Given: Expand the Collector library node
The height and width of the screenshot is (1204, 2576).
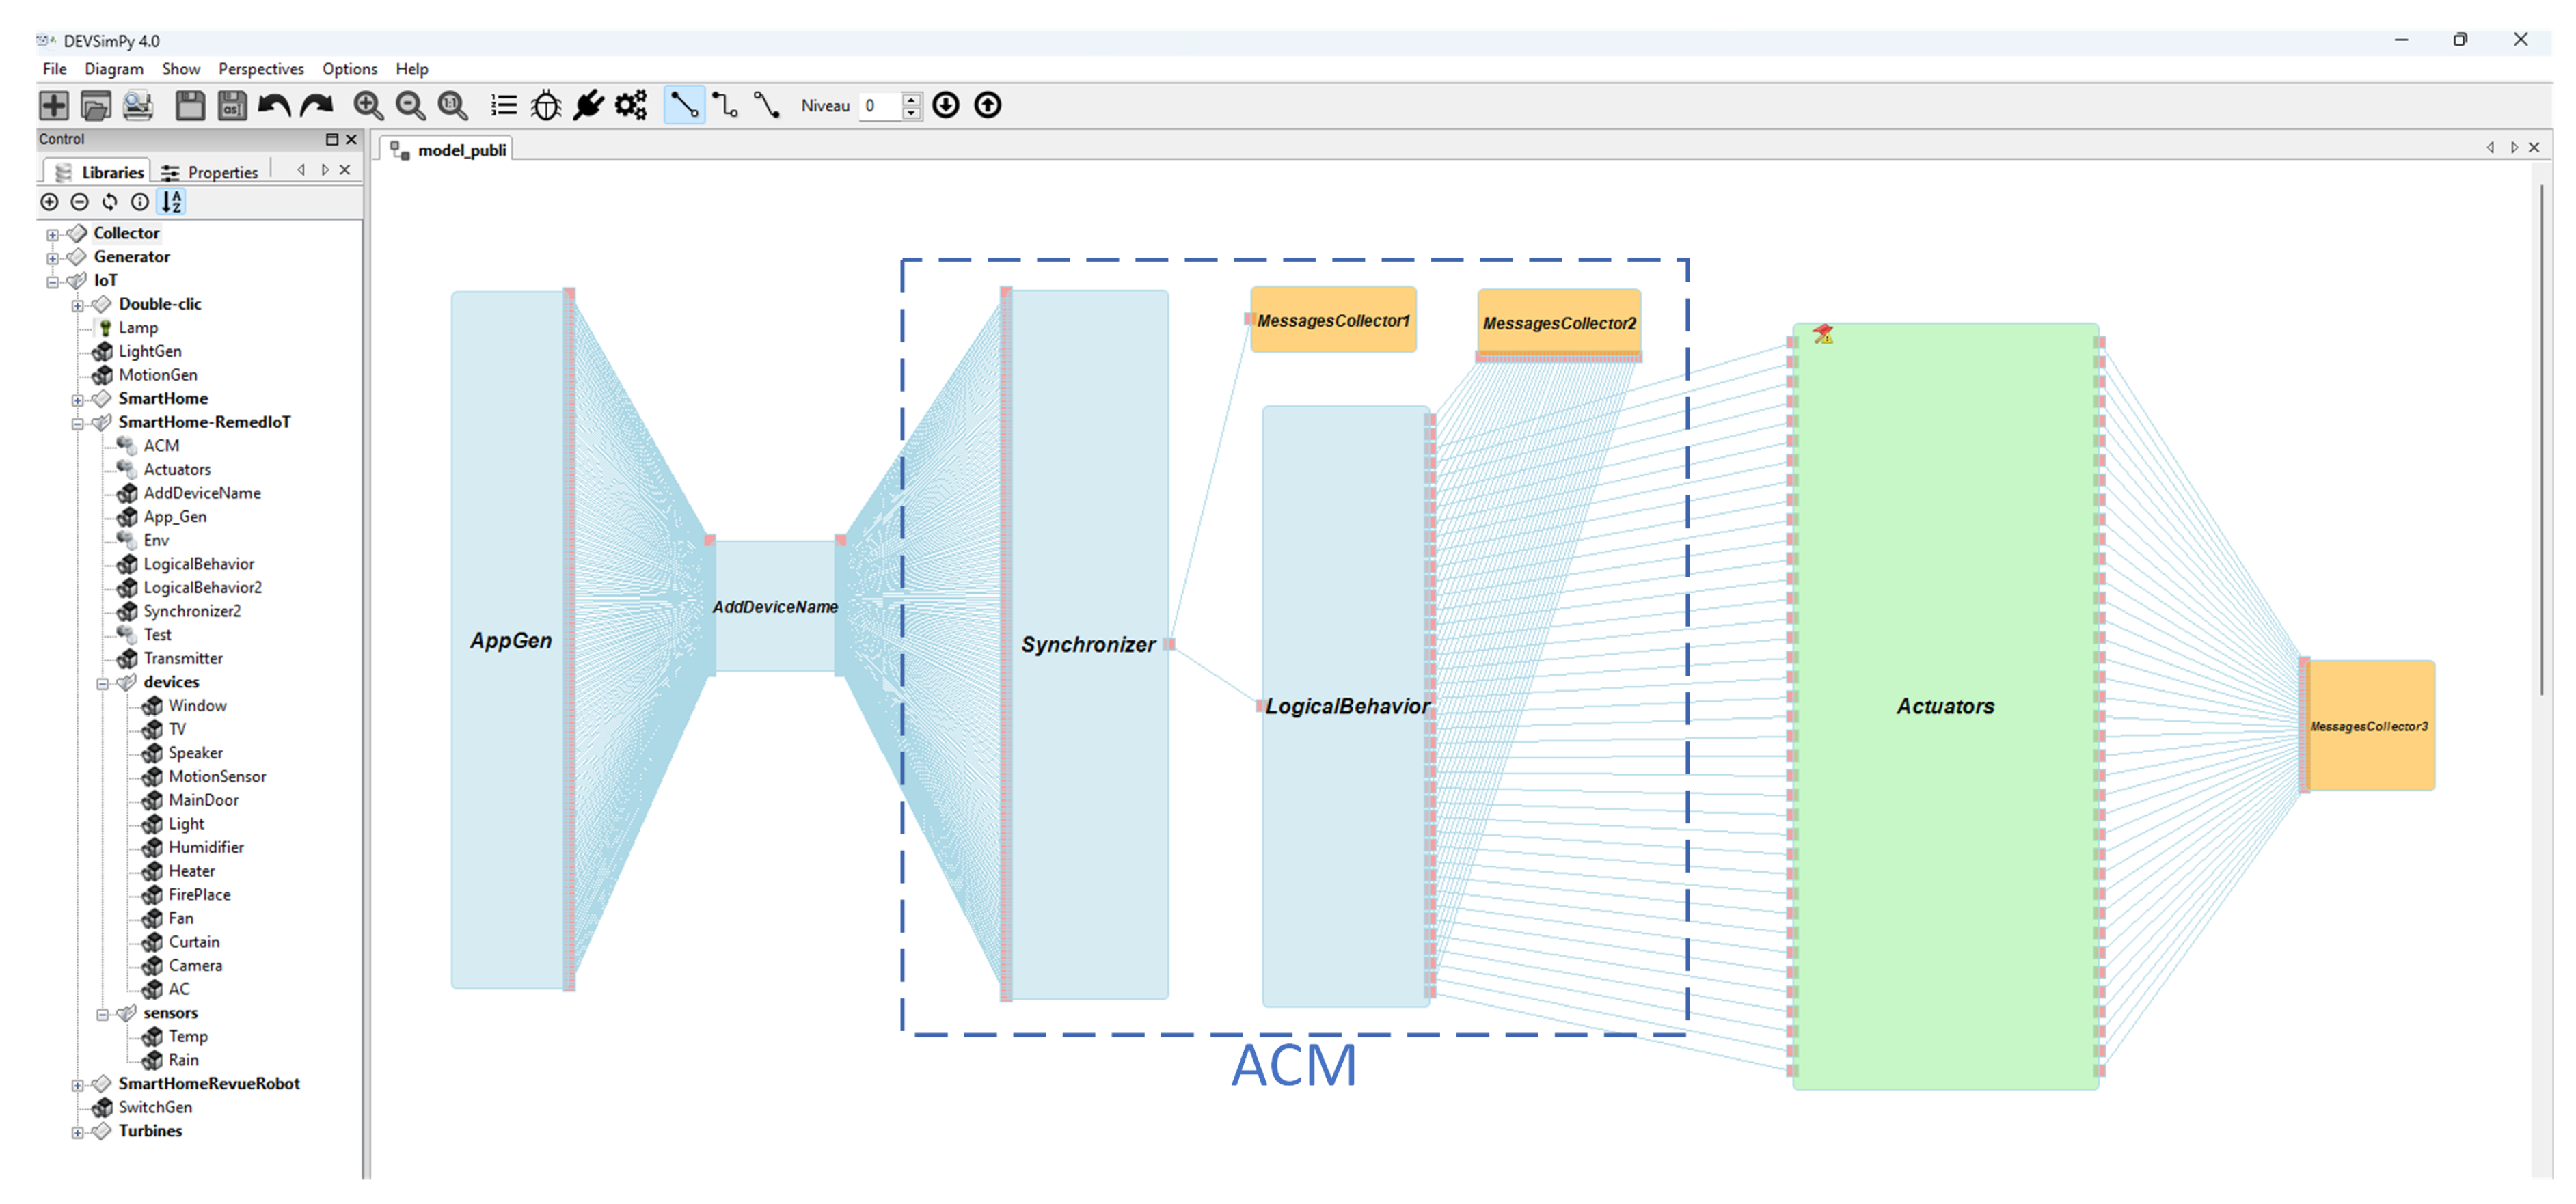Looking at the screenshot, I should click(52, 235).
